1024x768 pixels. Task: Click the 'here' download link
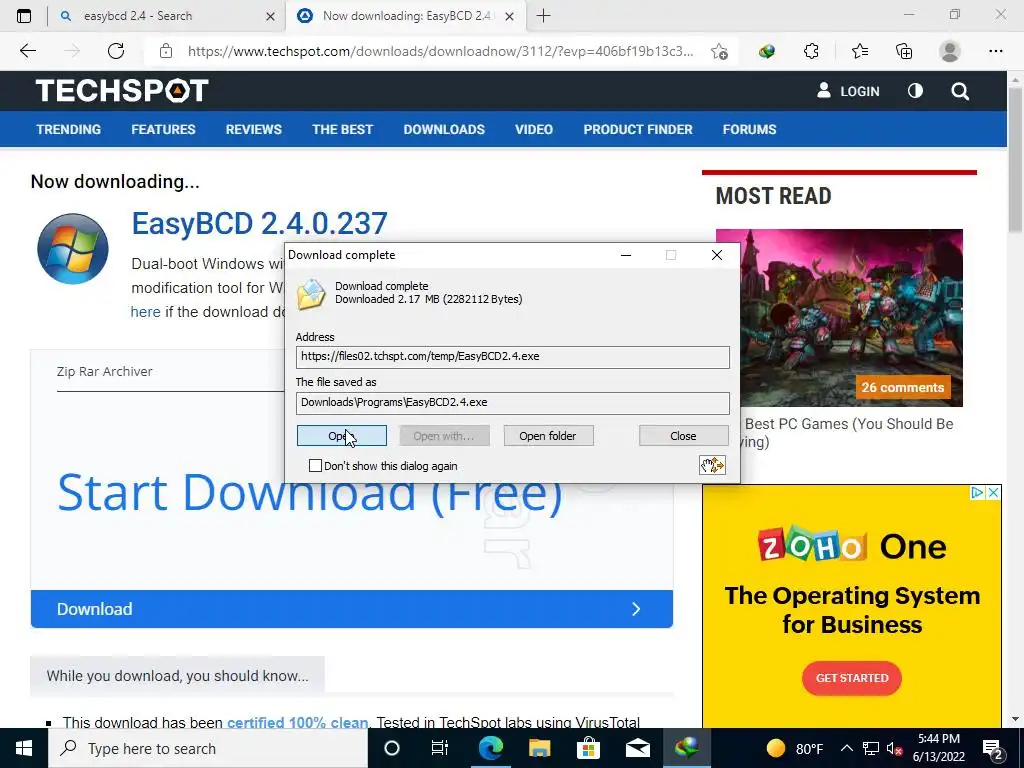(x=146, y=312)
